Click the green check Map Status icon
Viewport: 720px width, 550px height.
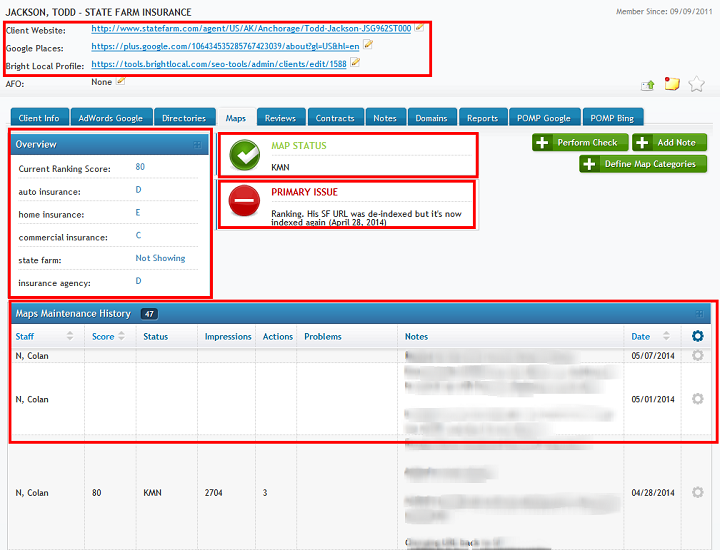tap(244, 155)
